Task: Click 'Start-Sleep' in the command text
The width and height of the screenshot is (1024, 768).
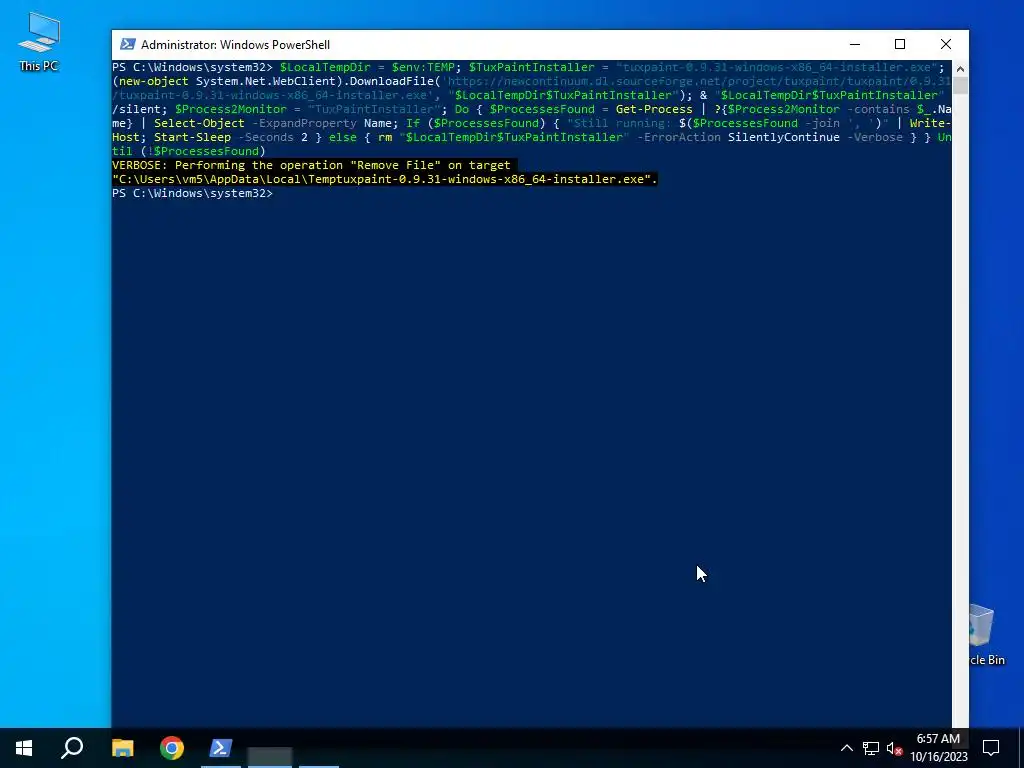Action: click(x=192, y=137)
